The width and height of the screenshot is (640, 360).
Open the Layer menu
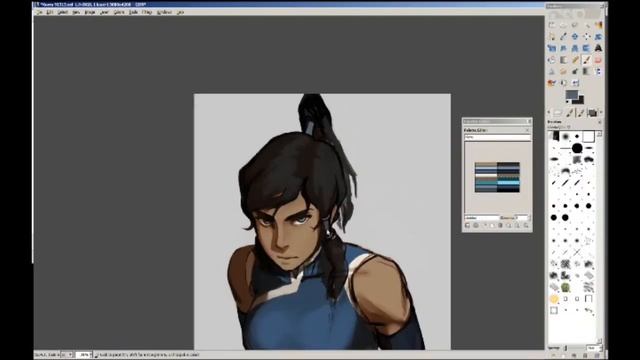coord(104,12)
